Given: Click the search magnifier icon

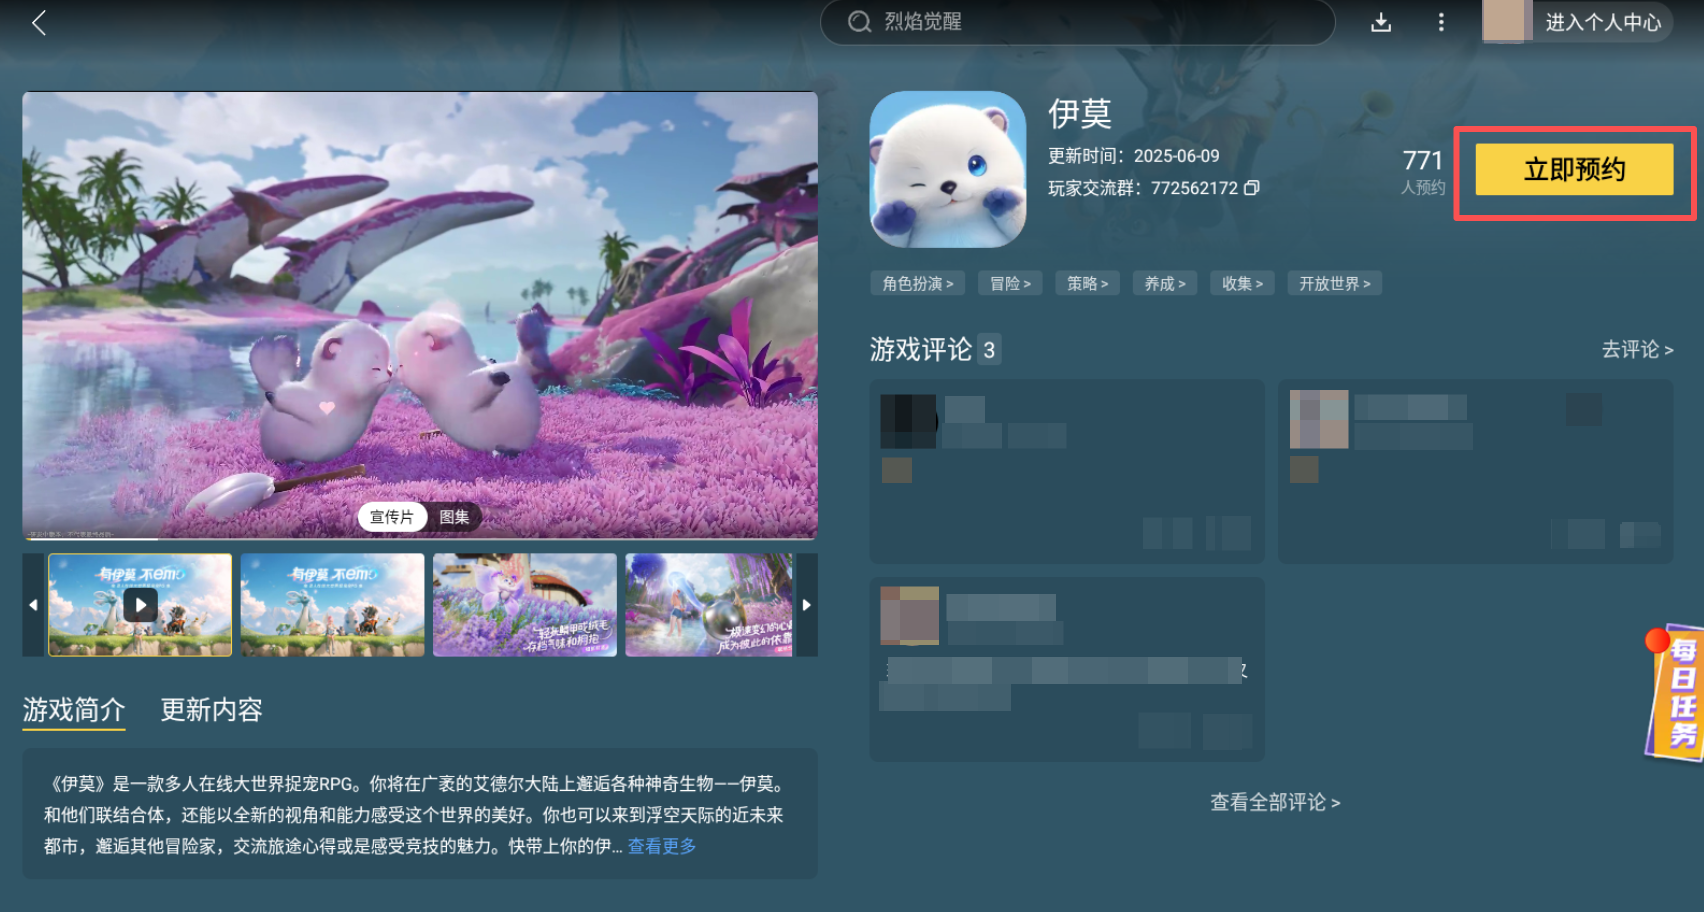Looking at the screenshot, I should (858, 21).
